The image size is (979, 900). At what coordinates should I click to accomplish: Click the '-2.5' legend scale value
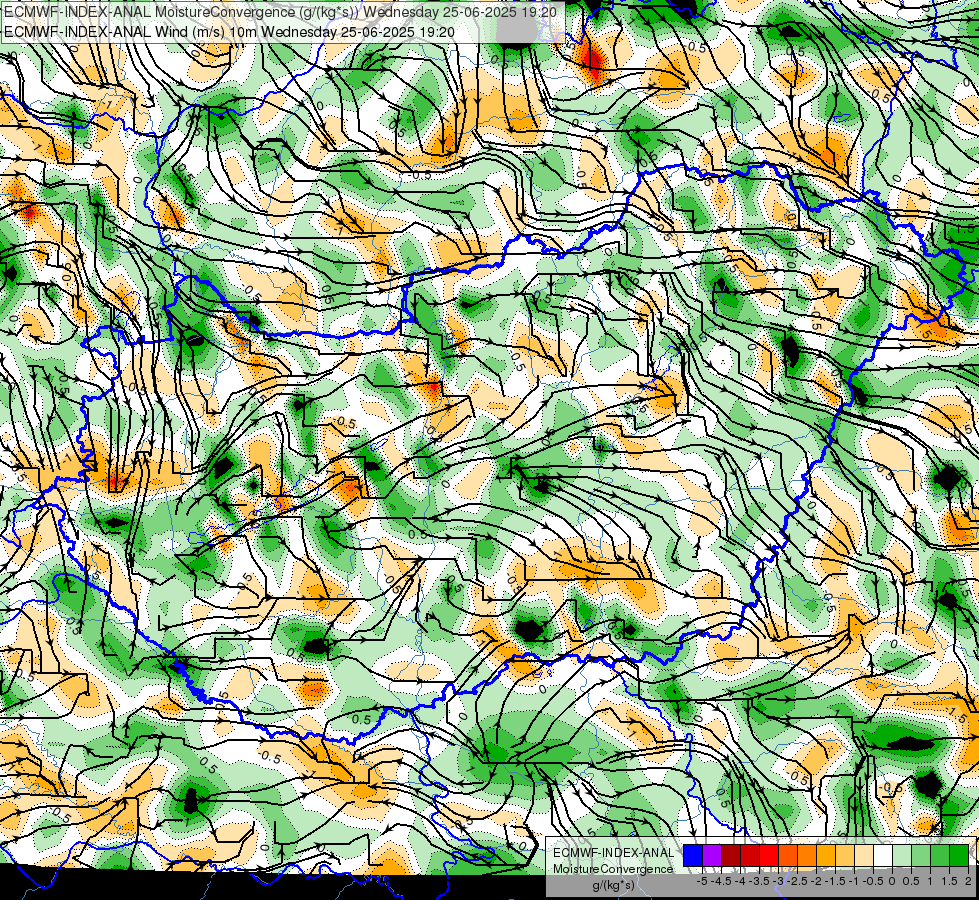coord(798,881)
